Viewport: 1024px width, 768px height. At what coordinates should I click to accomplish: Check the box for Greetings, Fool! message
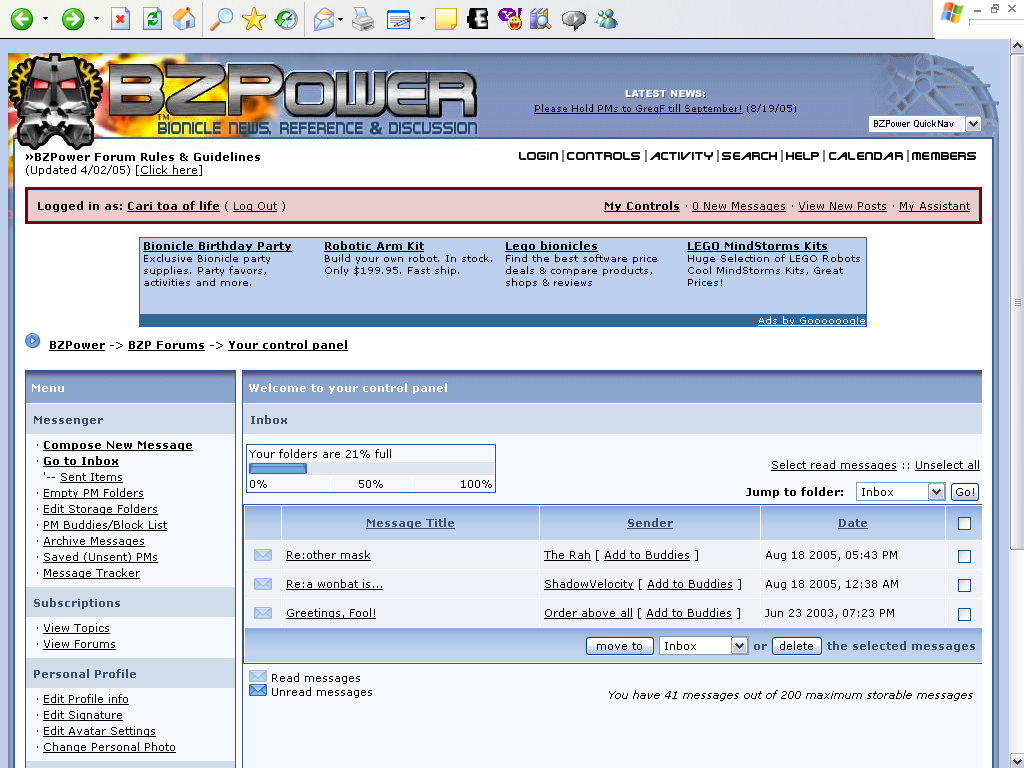[x=964, y=614]
